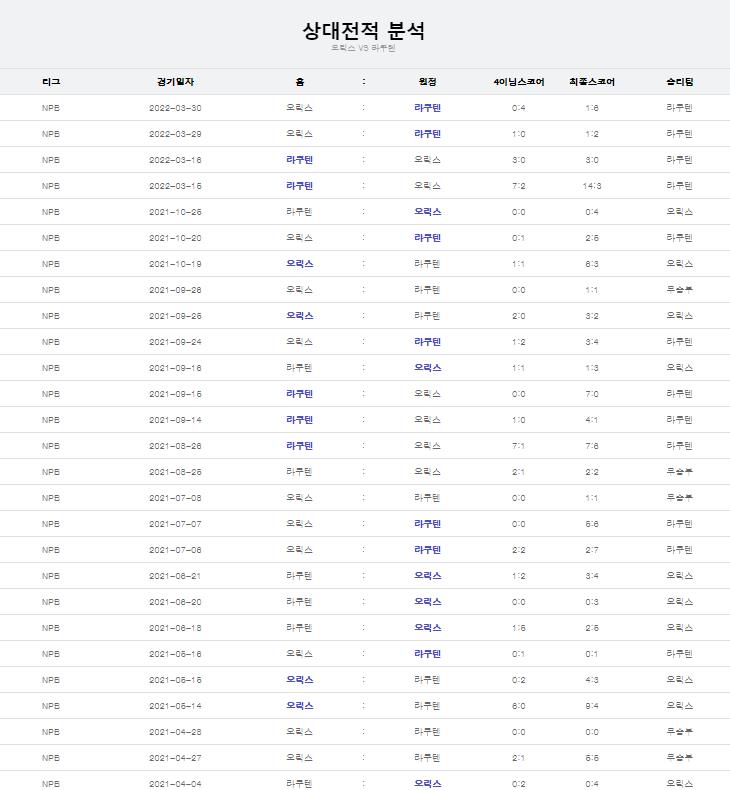Viewport: 730px width, 790px height.
Task: Click the final score 0:3 cell
Action: [x=592, y=602]
